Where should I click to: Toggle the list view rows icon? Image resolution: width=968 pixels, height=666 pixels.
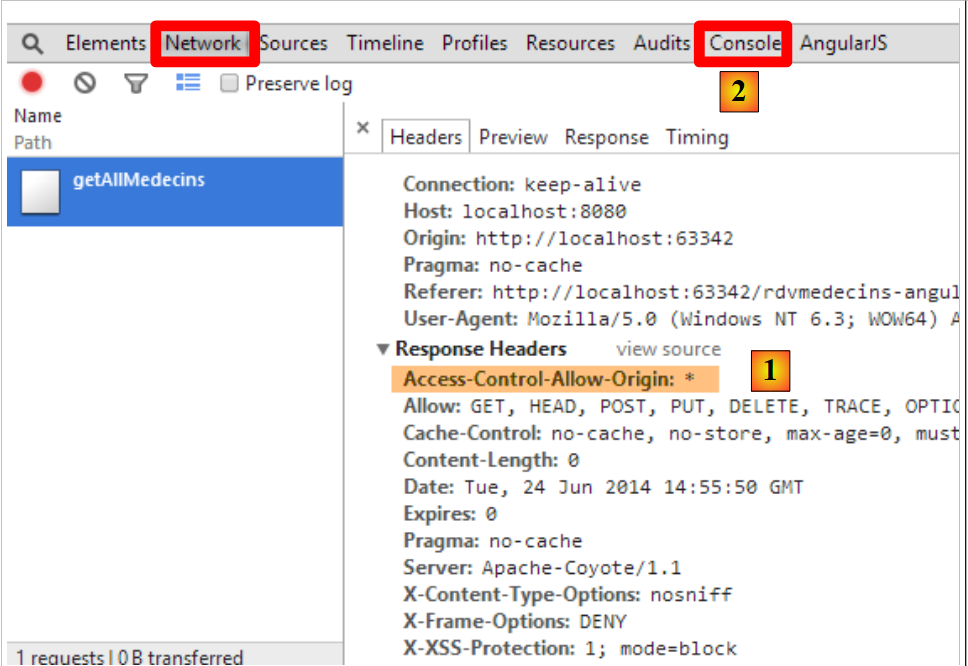(188, 83)
